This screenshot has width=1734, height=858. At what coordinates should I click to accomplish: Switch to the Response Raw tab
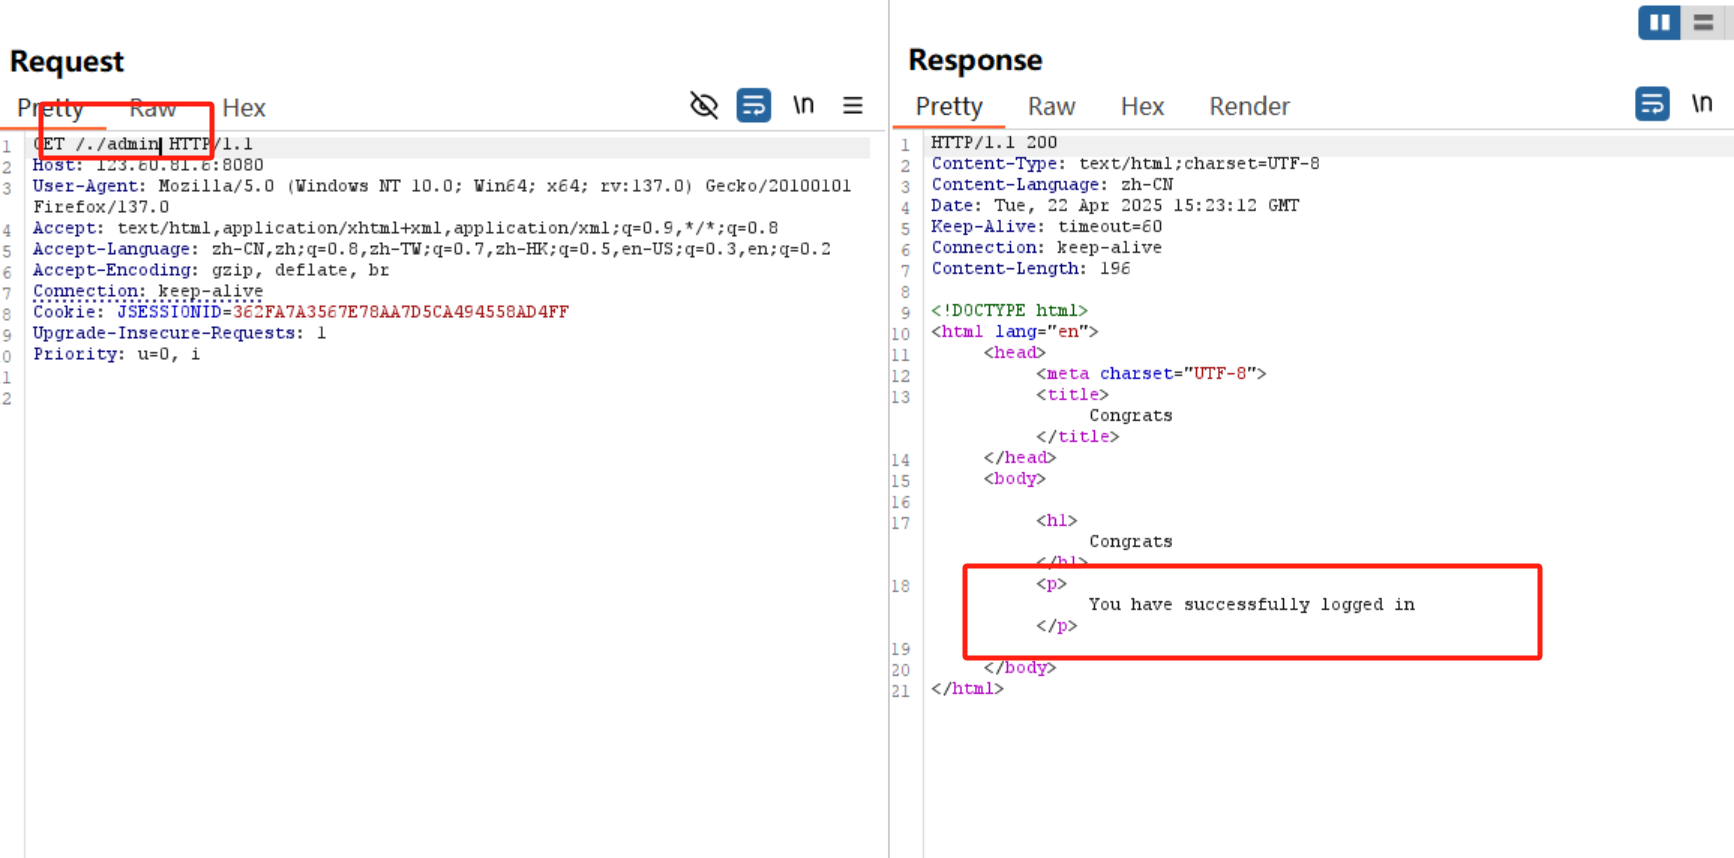pyautogui.click(x=1051, y=106)
